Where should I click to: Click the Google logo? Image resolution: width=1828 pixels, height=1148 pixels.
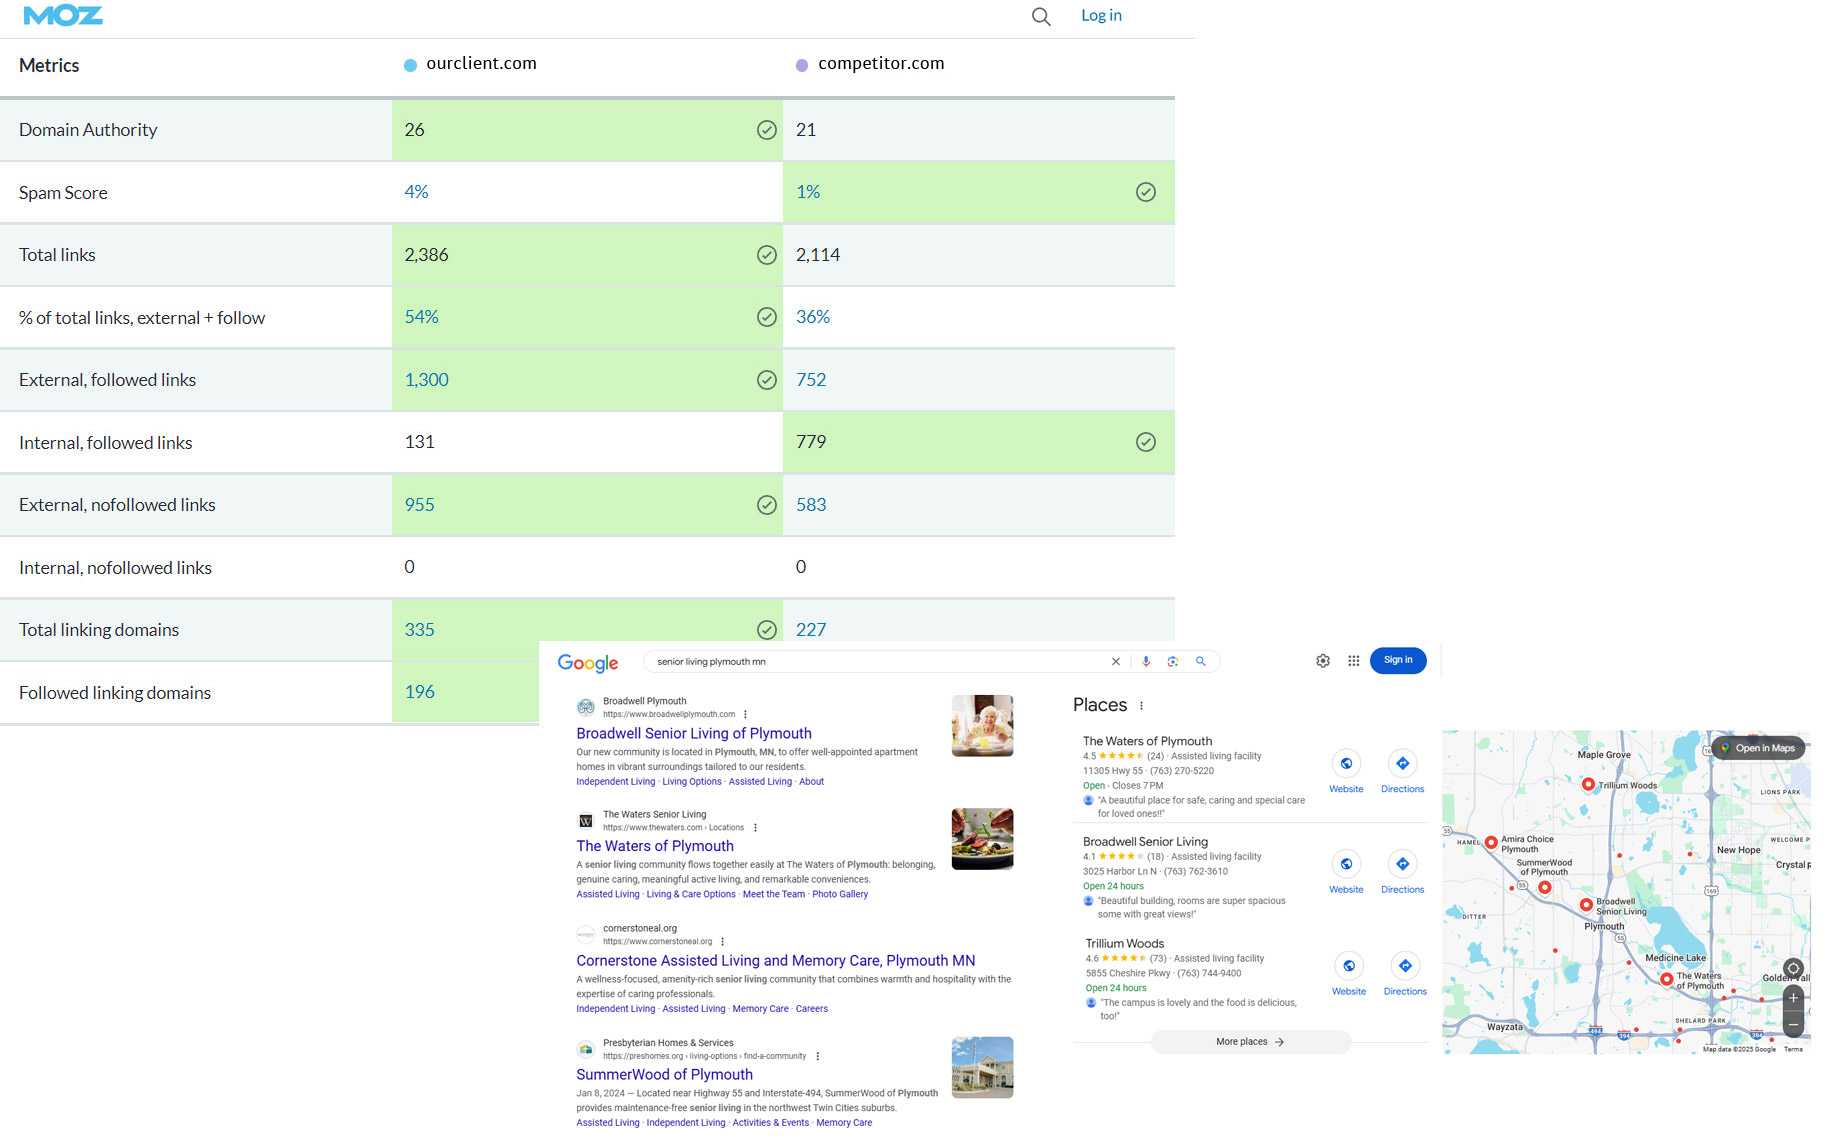(x=588, y=663)
